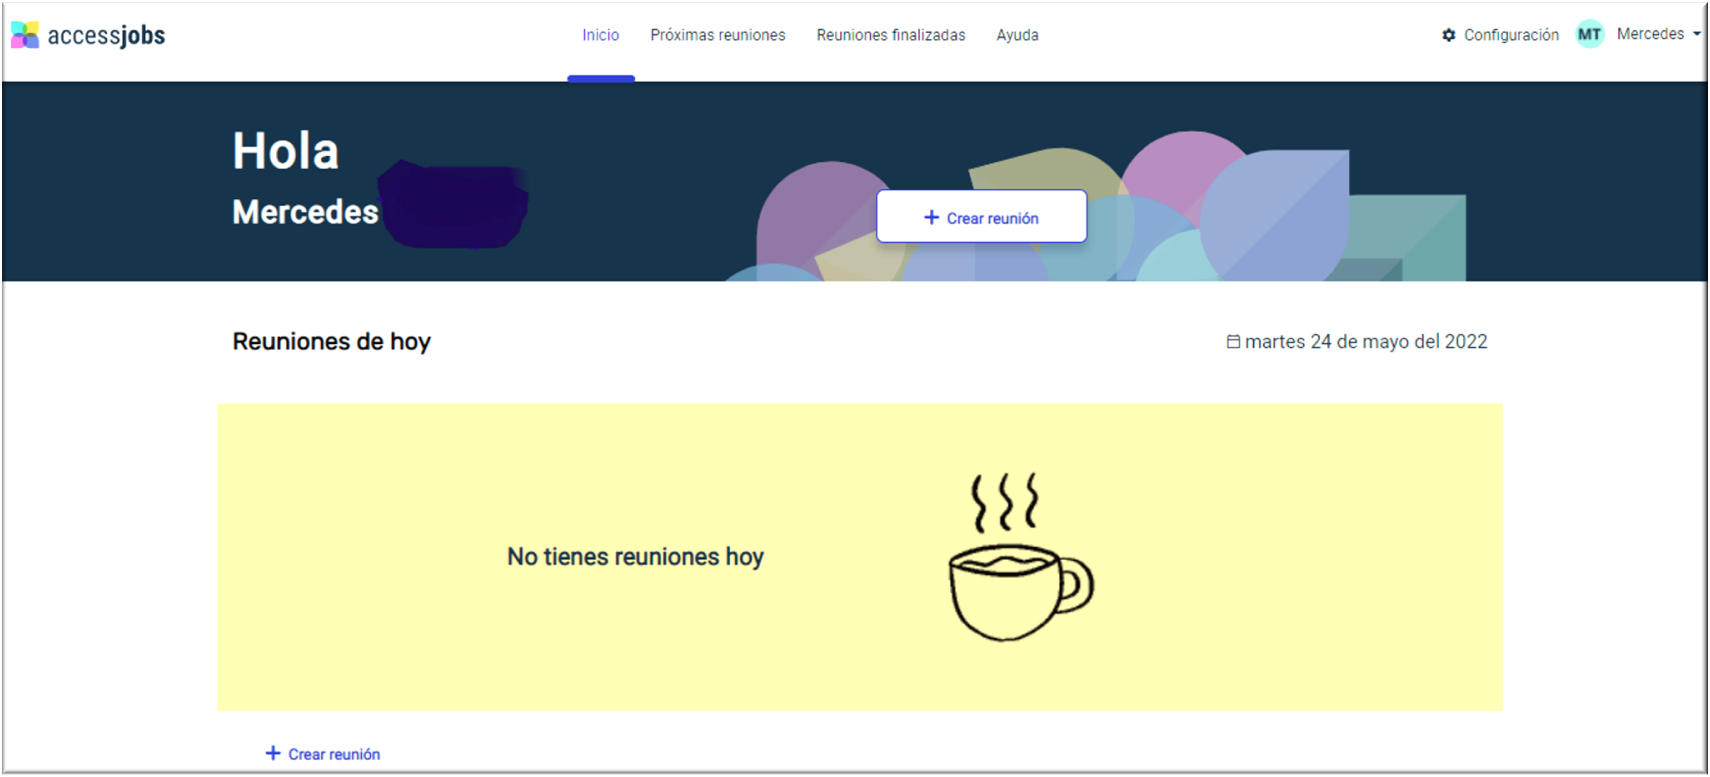The width and height of the screenshot is (1710, 777).
Task: Click the Crear reunión button in banner
Action: coord(982,217)
